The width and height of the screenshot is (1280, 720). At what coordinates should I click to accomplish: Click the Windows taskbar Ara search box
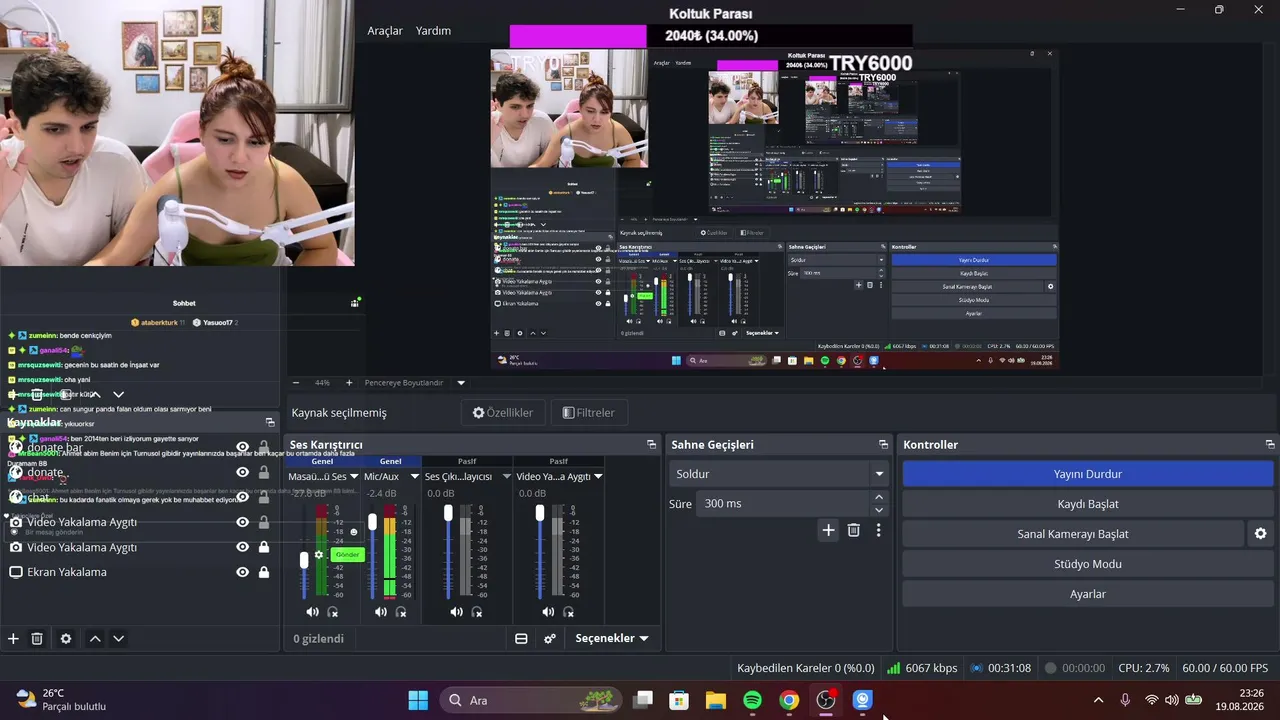(x=529, y=700)
